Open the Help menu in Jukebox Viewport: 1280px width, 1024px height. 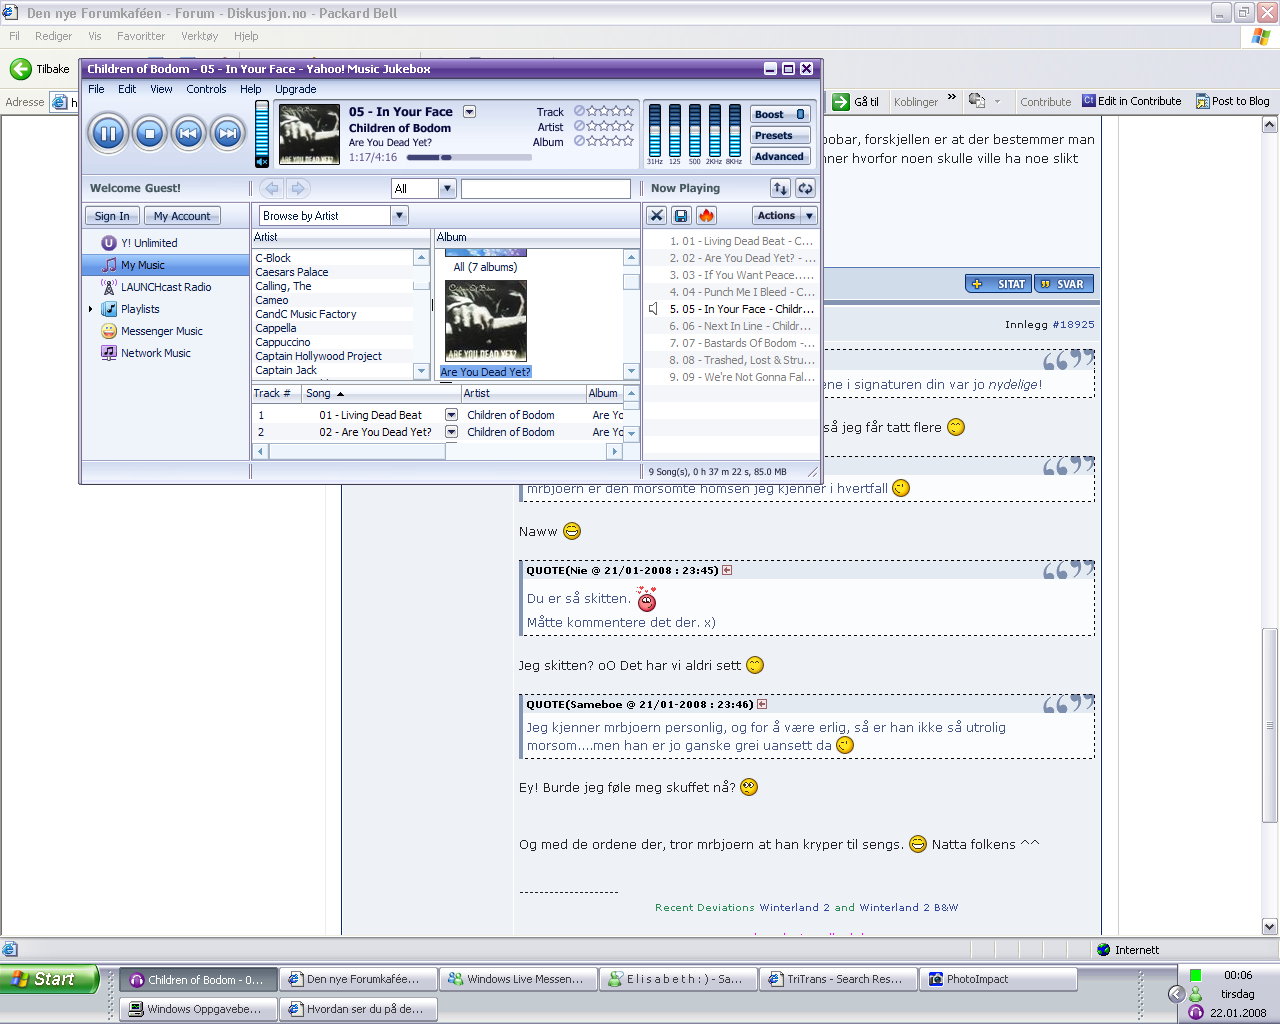click(x=250, y=89)
